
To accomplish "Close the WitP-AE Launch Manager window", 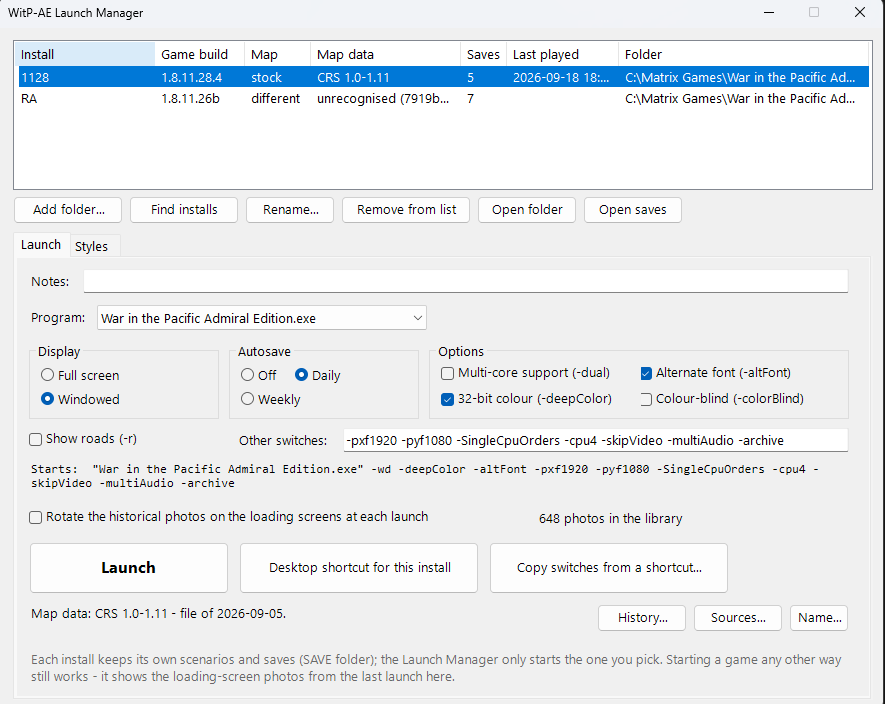I will pyautogui.click(x=860, y=12).
